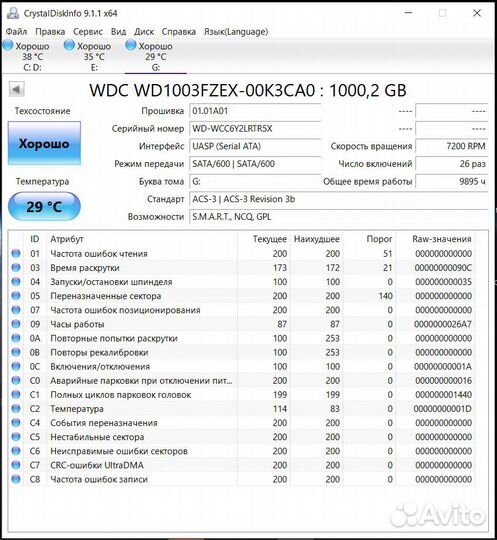Viewport: 497px width, 540px height.
Task: Click status orb of attribute 09 power-on hours
Action: (16, 324)
